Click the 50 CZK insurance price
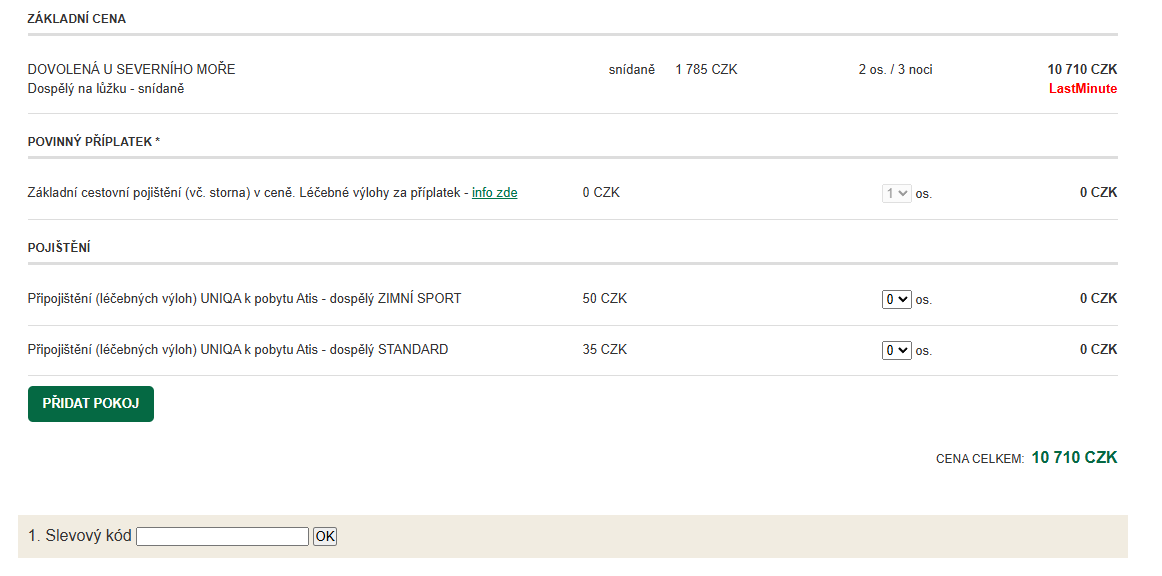 [604, 299]
